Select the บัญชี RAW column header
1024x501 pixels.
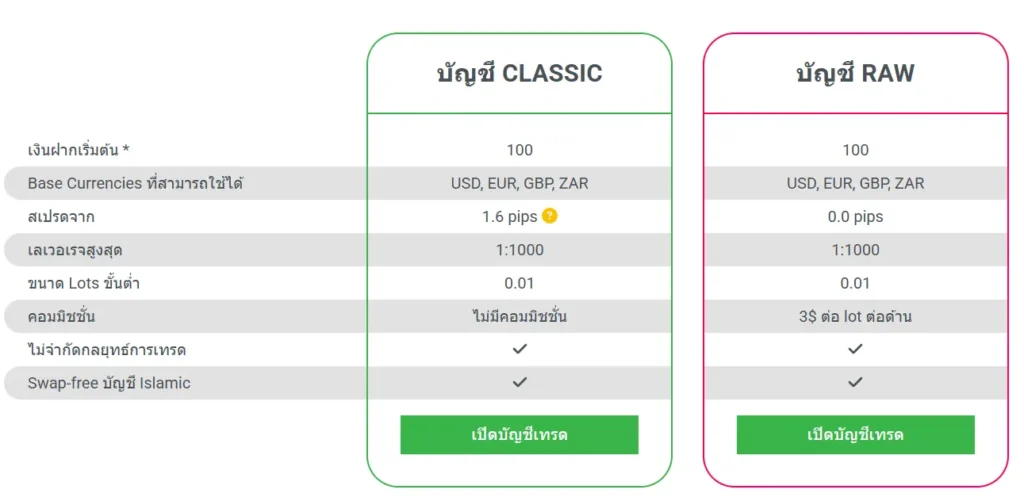pyautogui.click(x=855, y=73)
